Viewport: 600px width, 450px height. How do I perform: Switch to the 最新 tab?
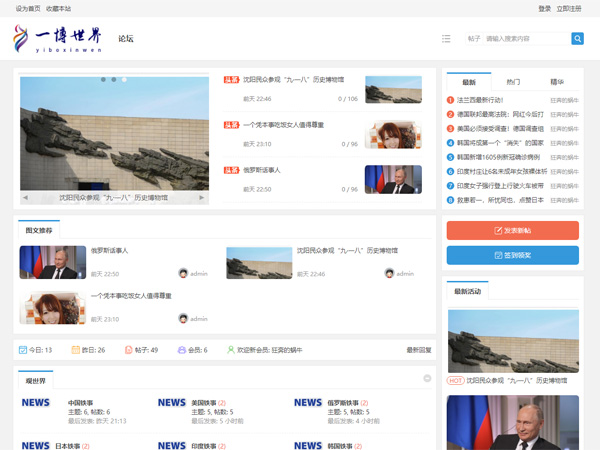point(469,82)
